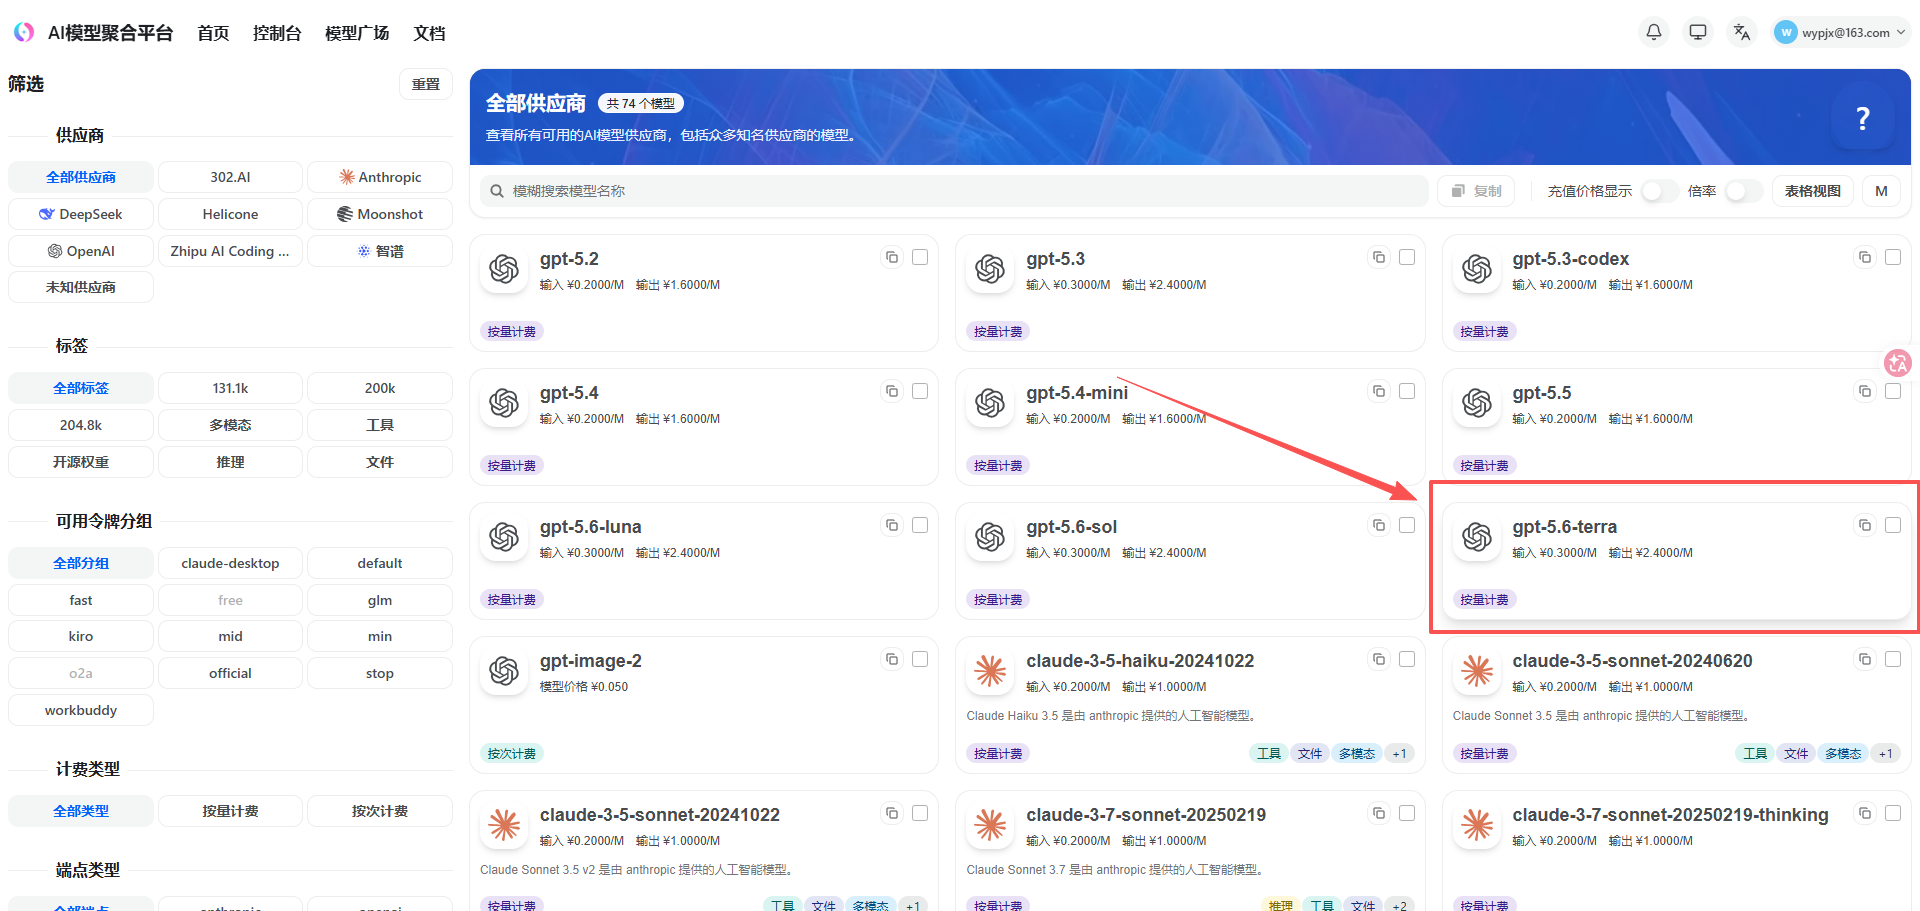
Task: Click OpenAI logo on gpt-5.2 card
Action: [504, 269]
